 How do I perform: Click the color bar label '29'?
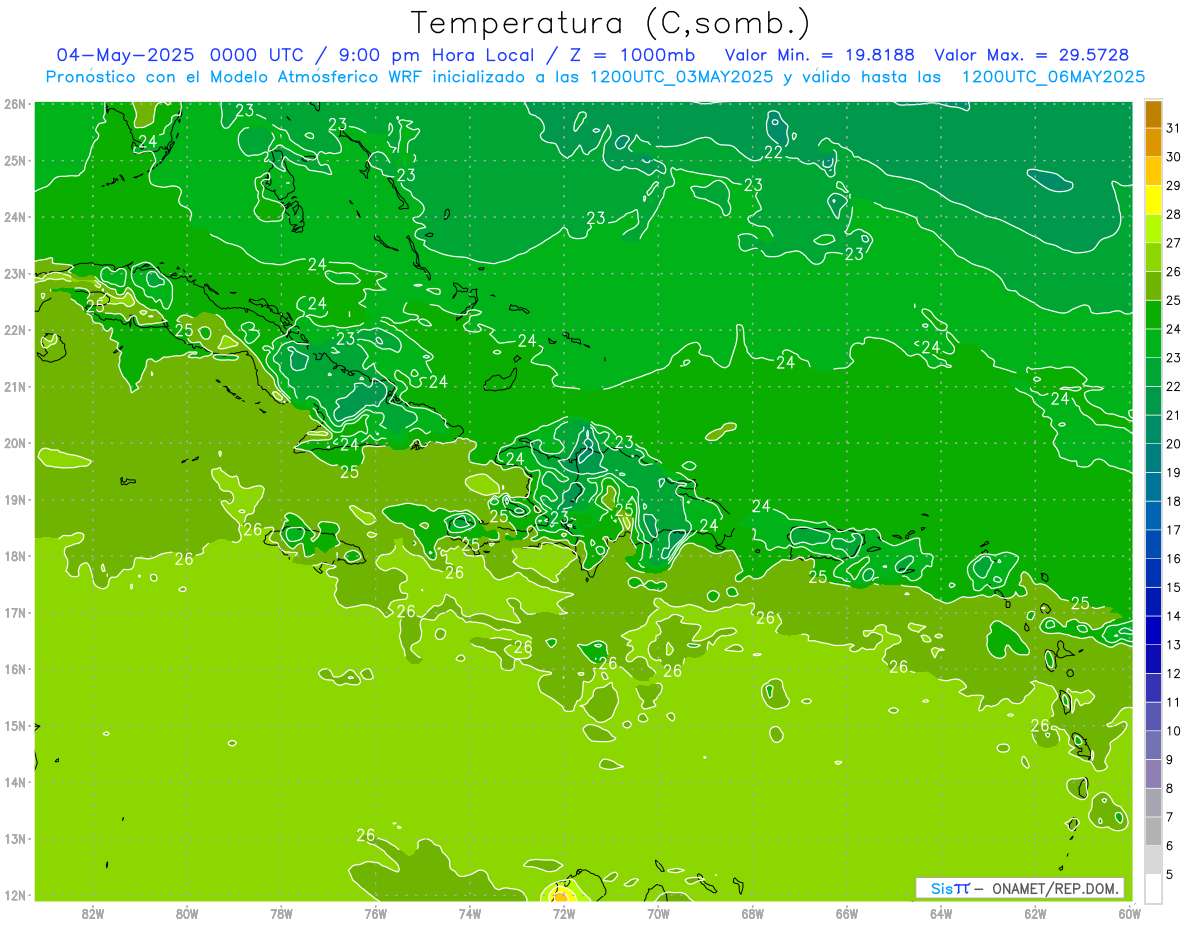[x=1174, y=186]
